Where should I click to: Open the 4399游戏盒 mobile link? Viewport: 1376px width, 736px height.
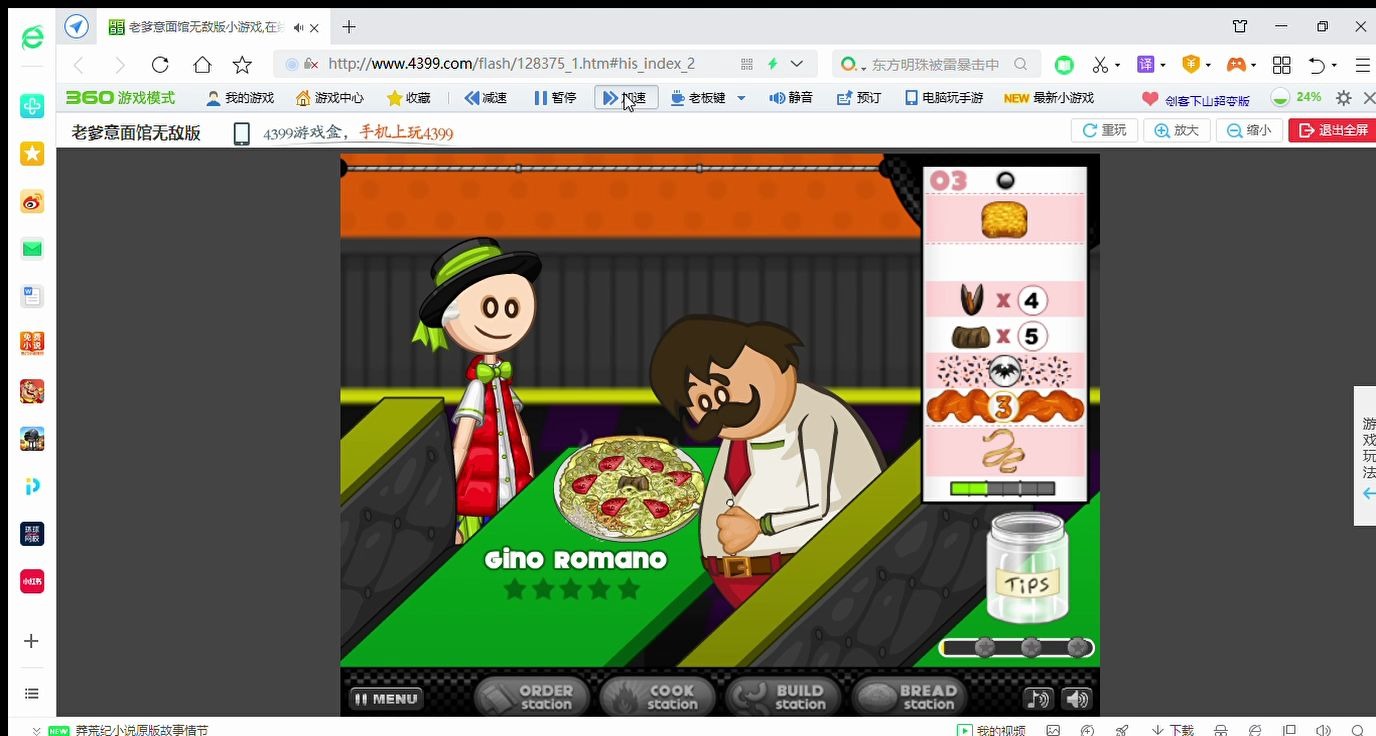(343, 133)
